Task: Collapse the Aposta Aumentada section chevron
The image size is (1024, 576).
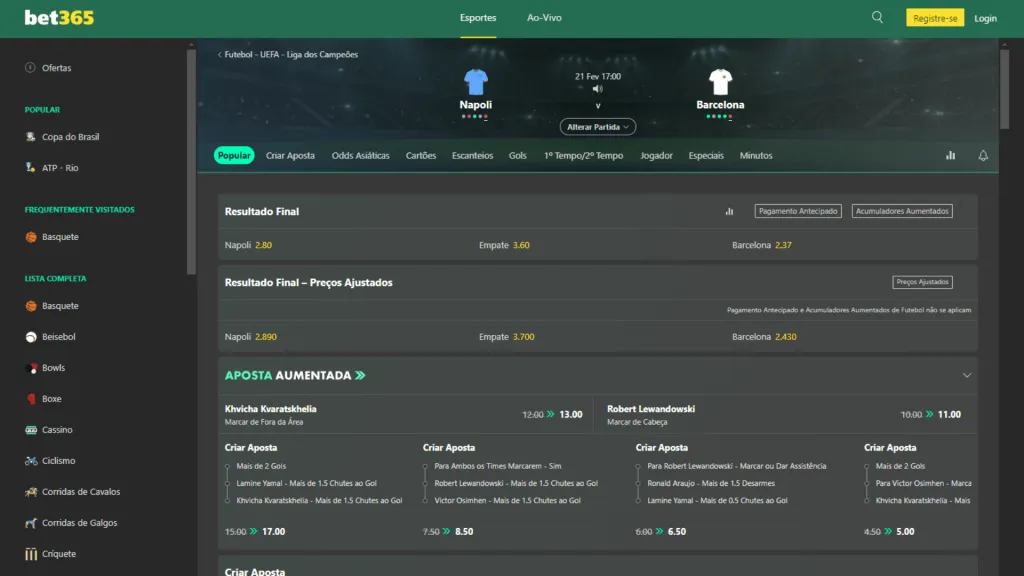Action: pos(967,375)
